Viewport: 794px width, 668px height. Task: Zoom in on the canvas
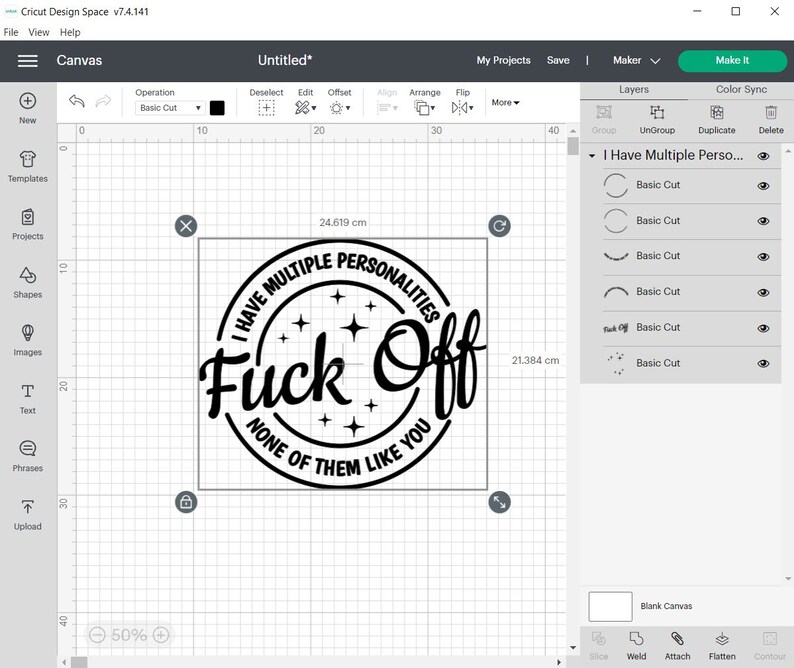pos(161,635)
